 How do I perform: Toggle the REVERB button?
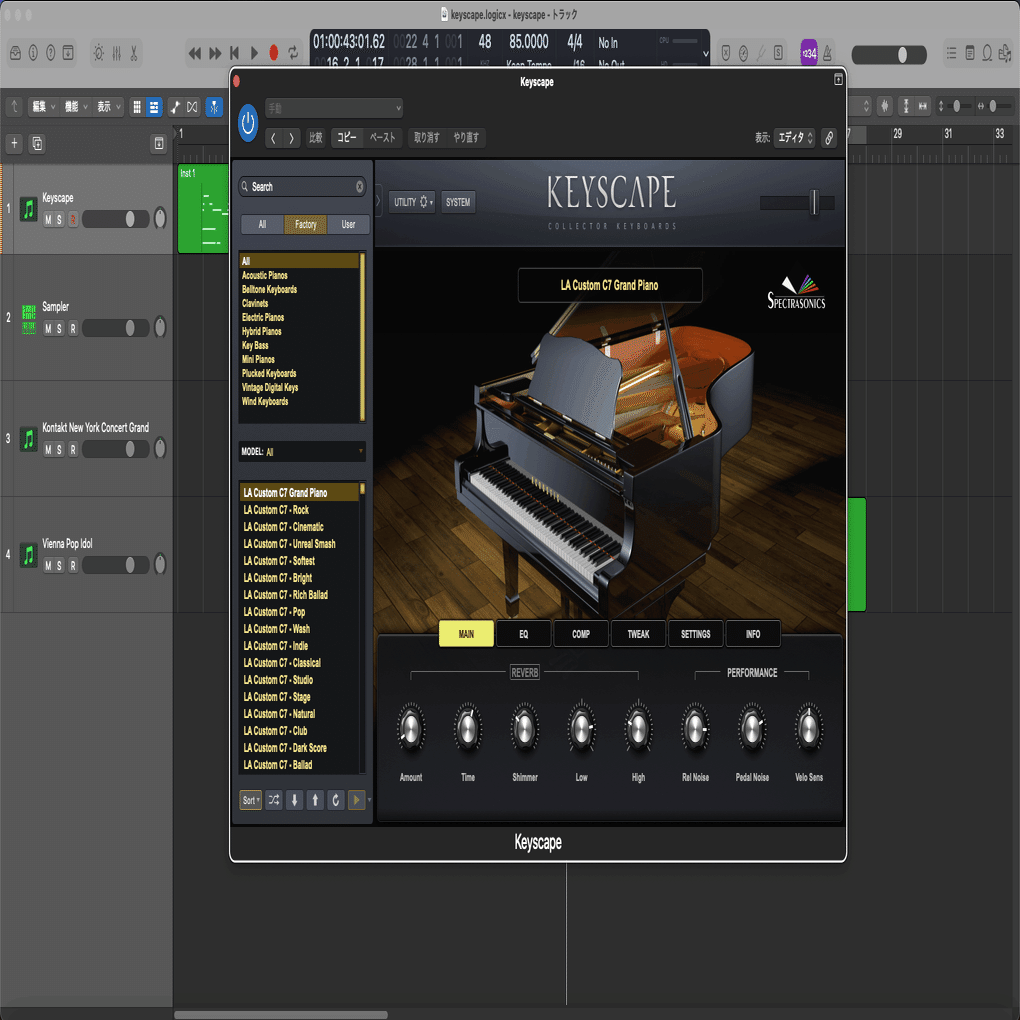[x=524, y=673]
